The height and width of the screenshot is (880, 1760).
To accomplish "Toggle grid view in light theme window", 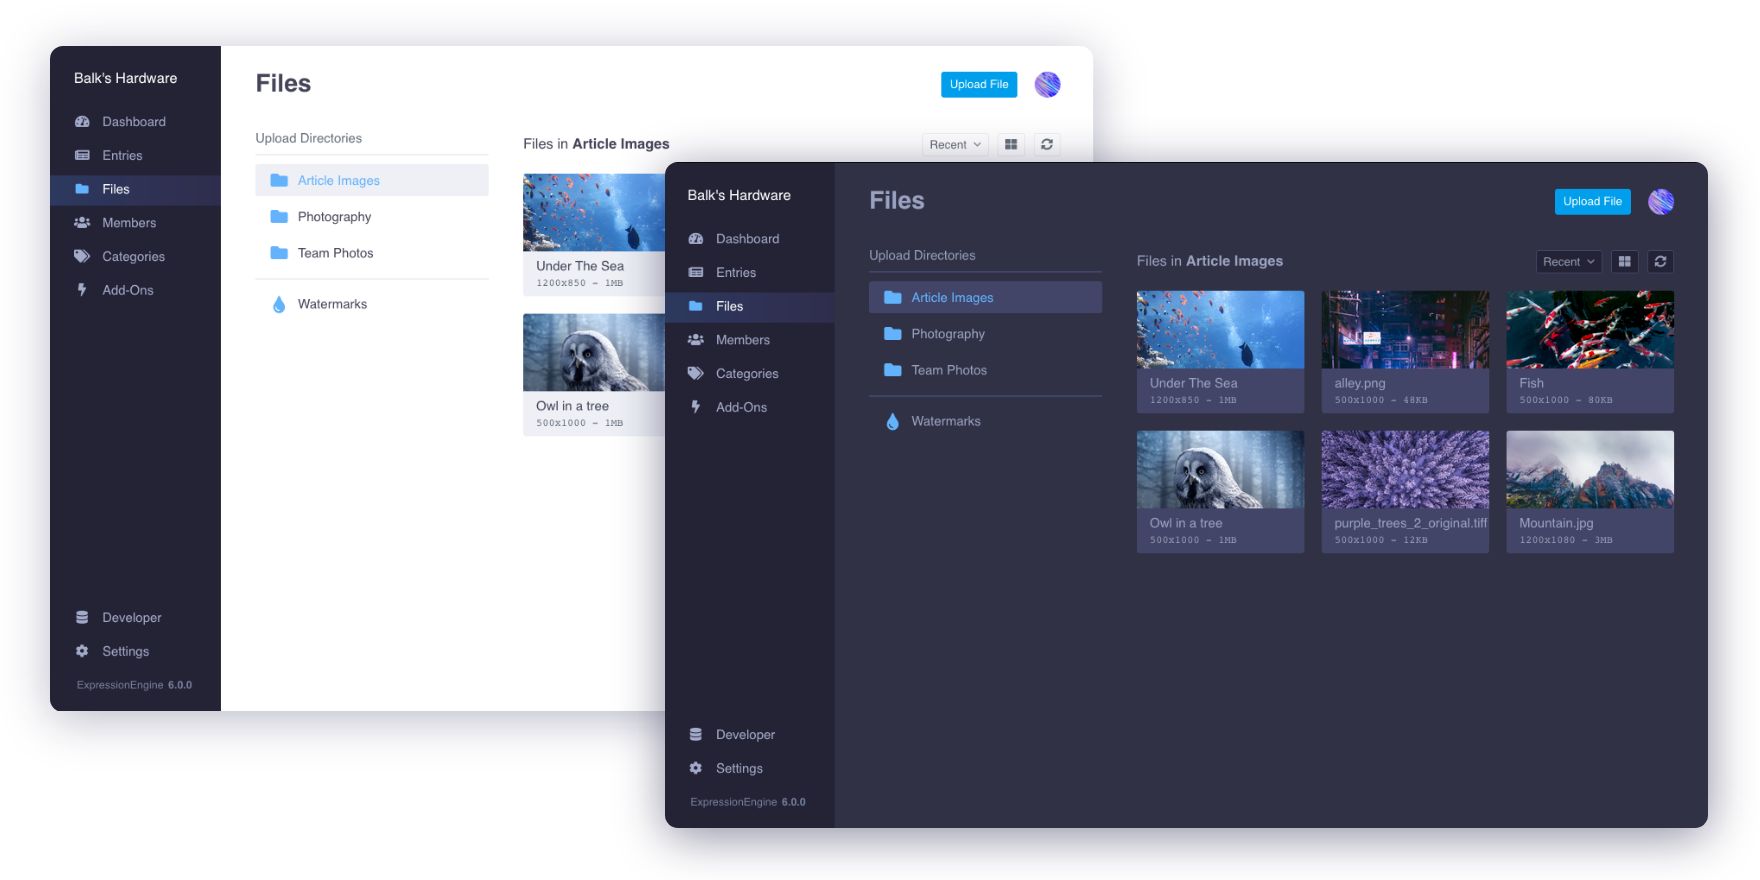I will tap(1011, 145).
